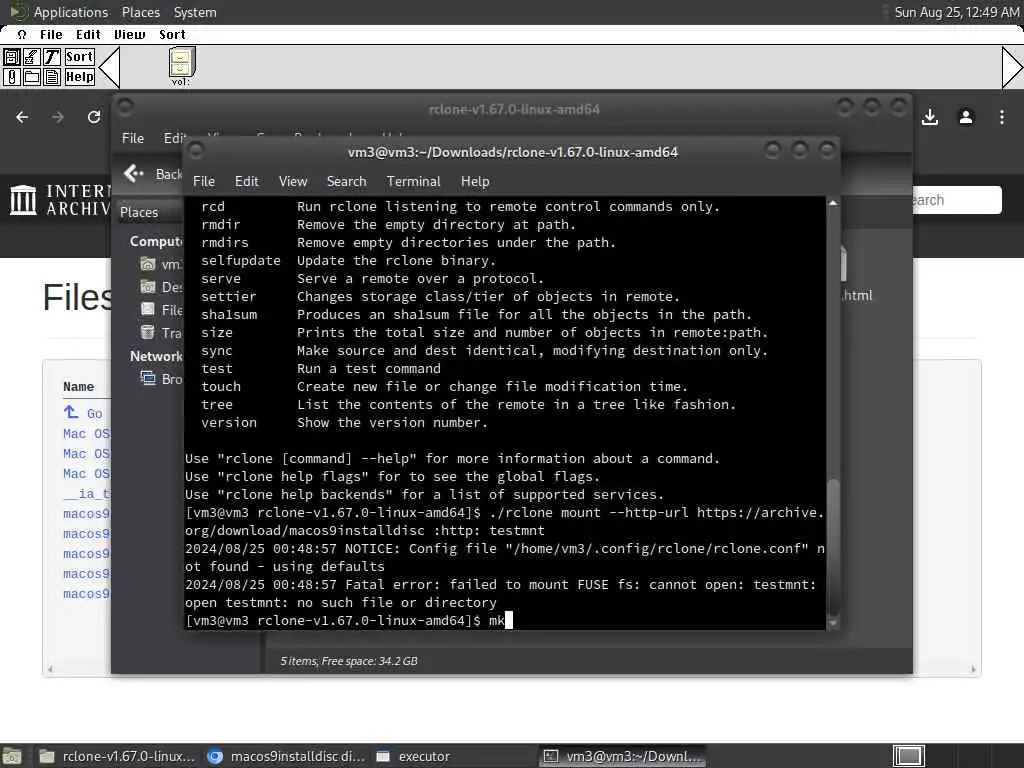Open the terminal's File menu

204,182
